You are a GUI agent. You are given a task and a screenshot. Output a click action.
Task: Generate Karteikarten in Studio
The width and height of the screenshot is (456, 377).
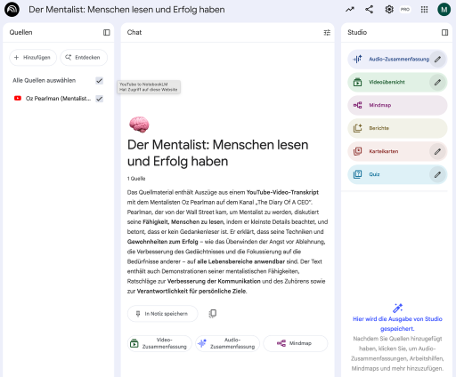(397, 151)
